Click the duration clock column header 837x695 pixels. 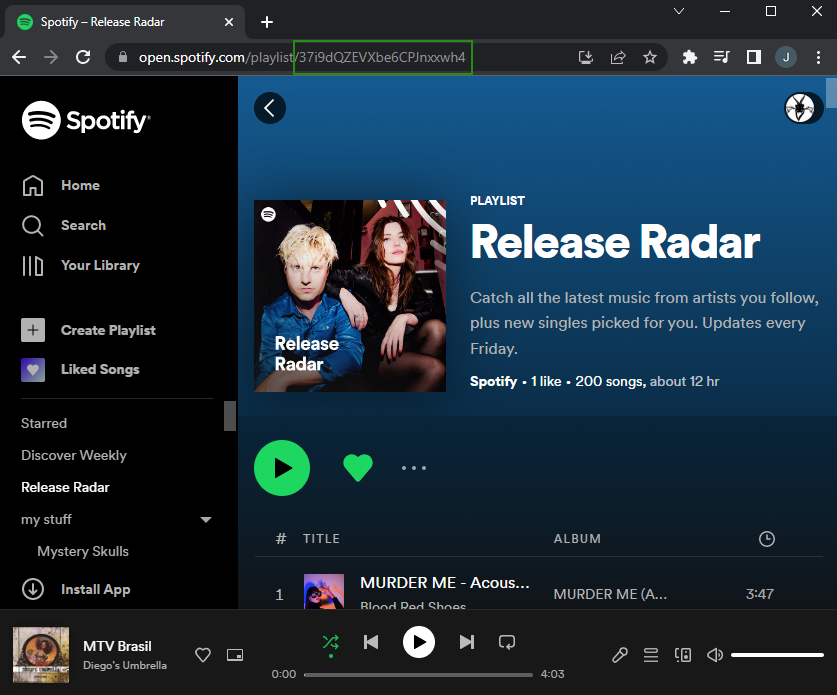tap(767, 539)
